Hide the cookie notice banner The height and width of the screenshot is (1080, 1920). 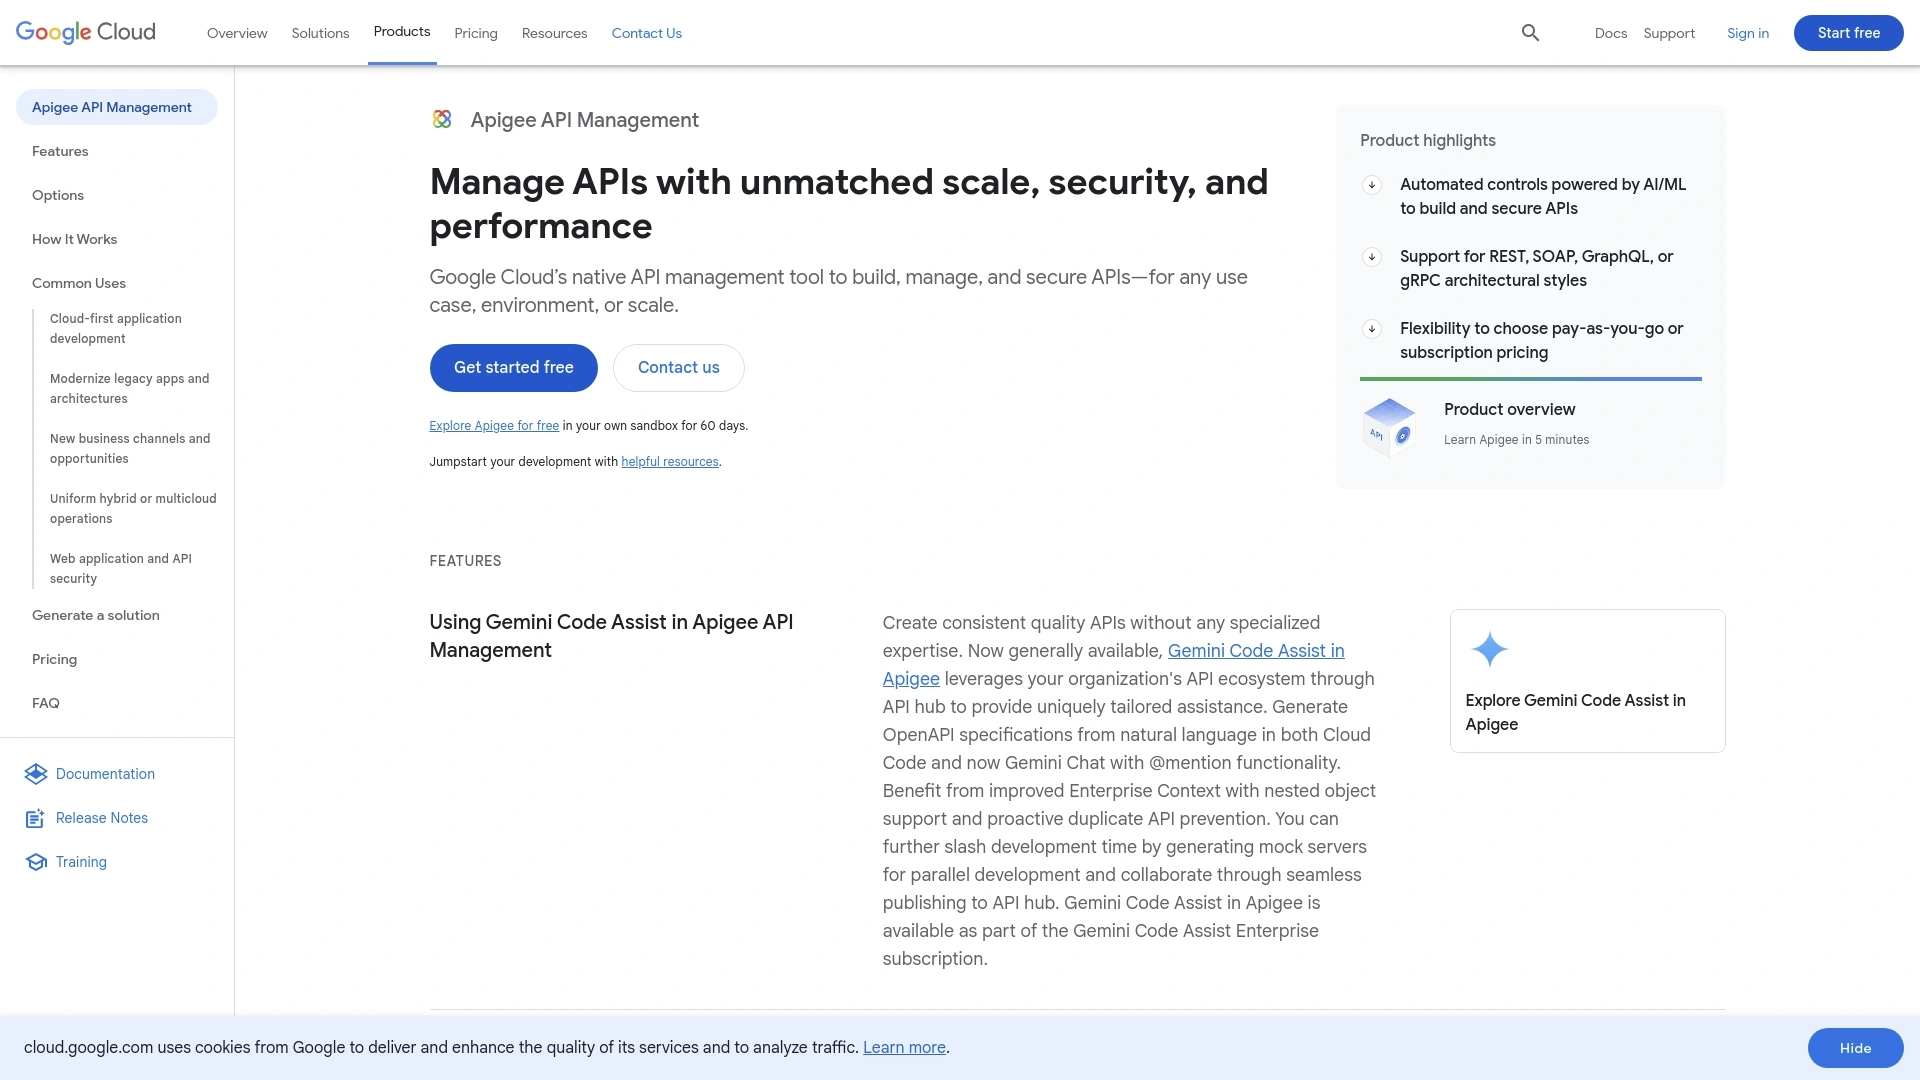click(x=1855, y=1048)
